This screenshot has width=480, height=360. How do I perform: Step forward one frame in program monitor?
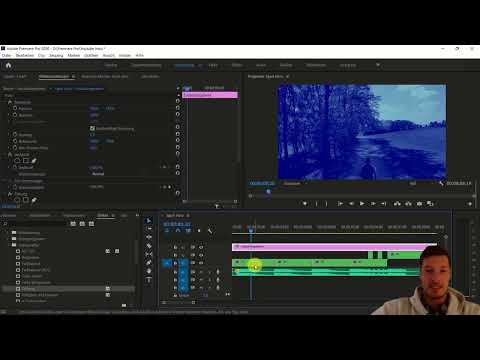click(x=373, y=203)
